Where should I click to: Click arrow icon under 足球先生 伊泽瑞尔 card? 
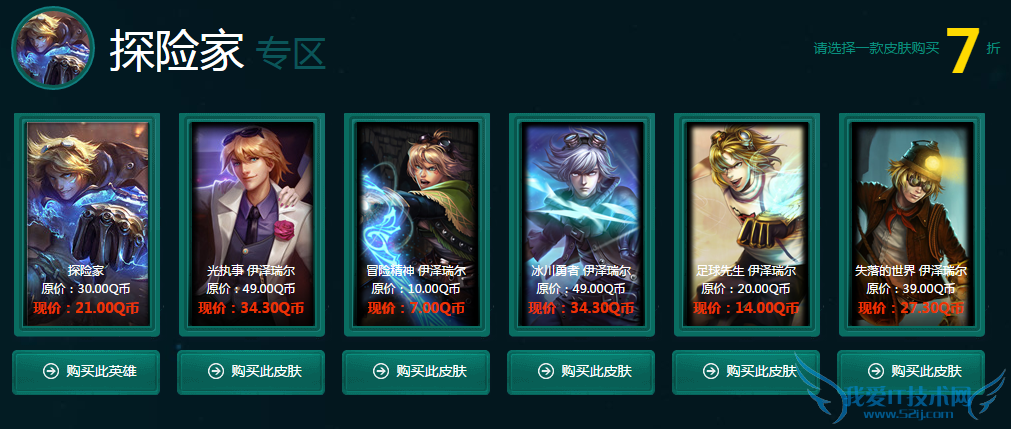[711, 371]
